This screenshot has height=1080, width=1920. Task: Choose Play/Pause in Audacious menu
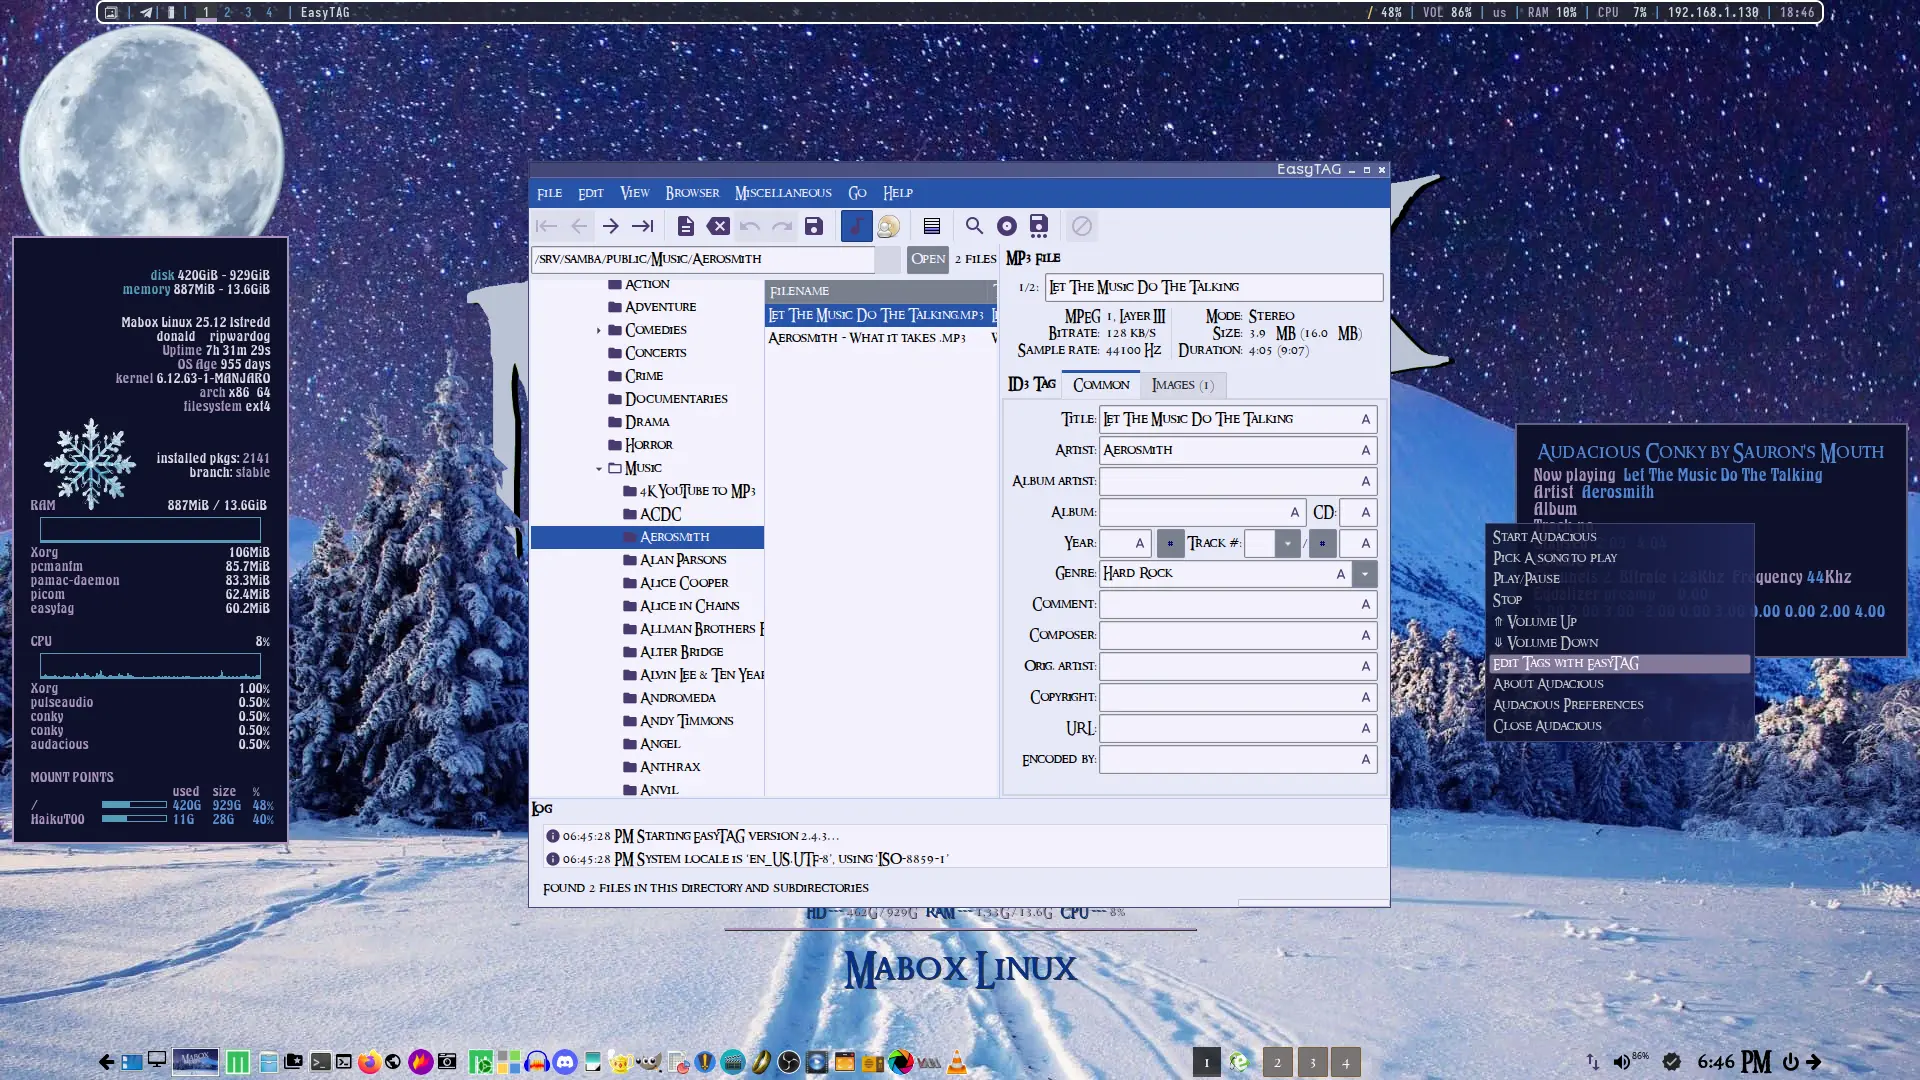tap(1526, 578)
